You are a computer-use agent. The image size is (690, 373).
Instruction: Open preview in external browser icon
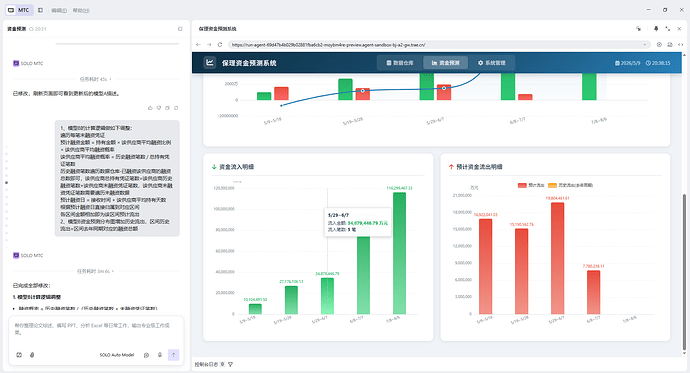[x=670, y=44]
